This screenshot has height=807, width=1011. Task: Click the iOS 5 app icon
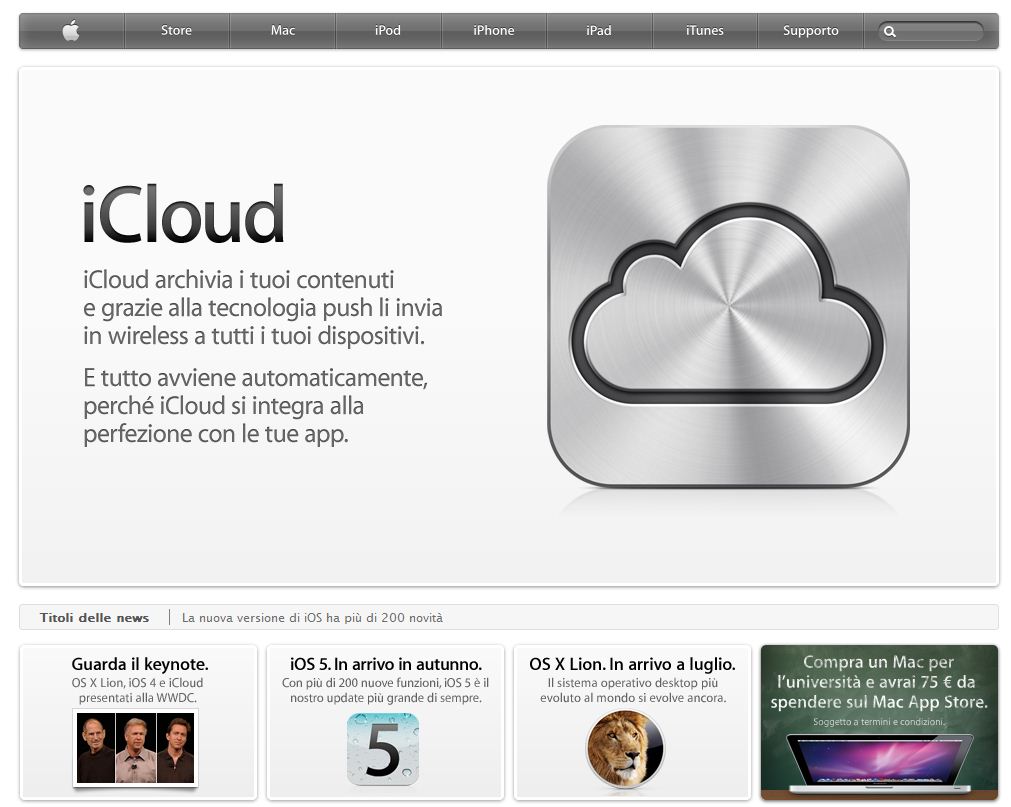tap(383, 749)
